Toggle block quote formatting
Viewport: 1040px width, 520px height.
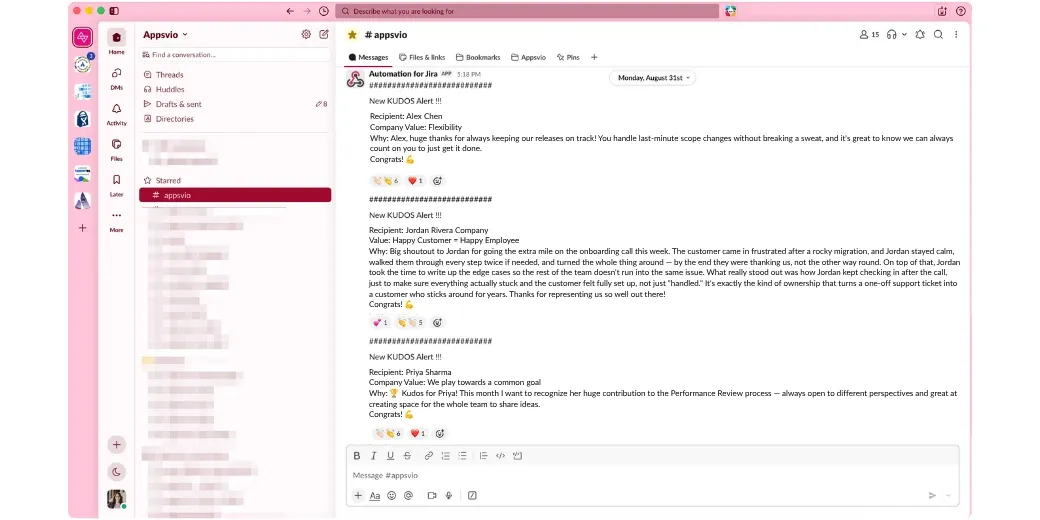point(484,456)
